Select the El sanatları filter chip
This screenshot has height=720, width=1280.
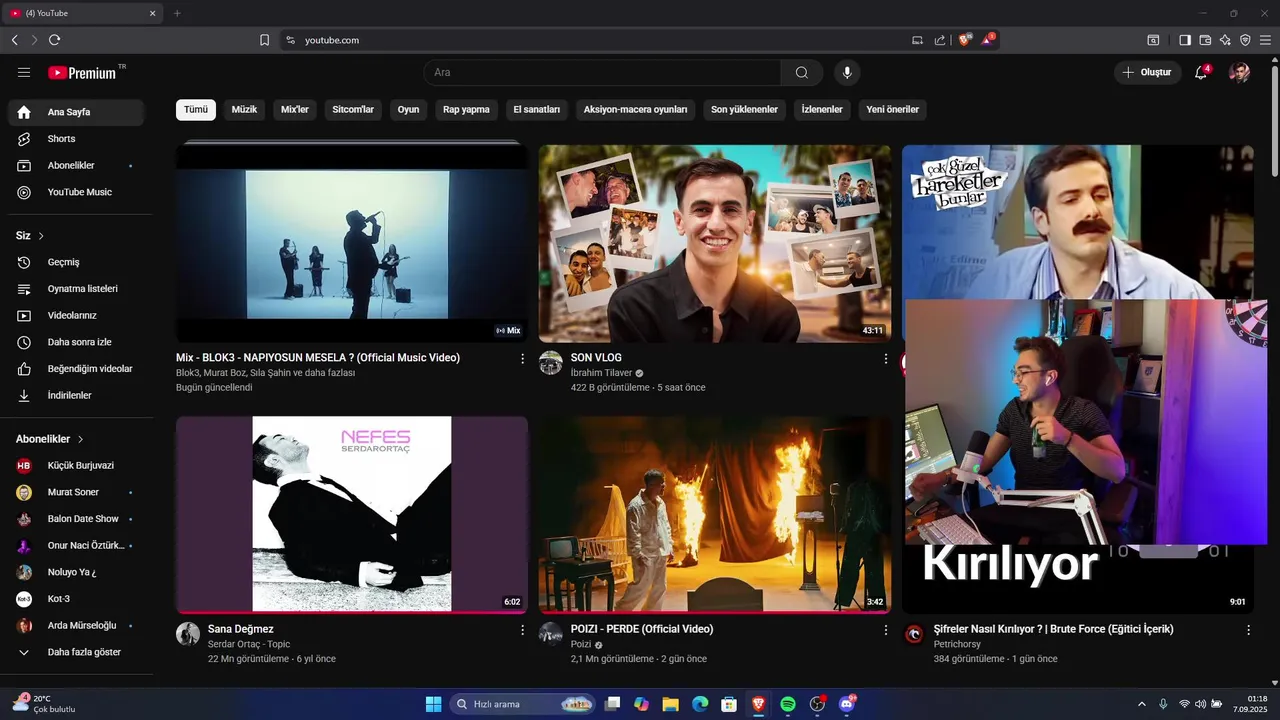[537, 110]
